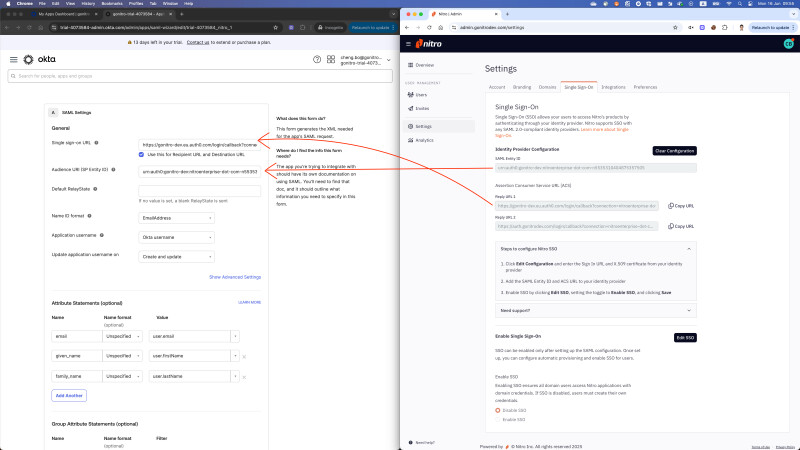Image resolution: width=800 pixels, height=450 pixels.
Task: Click LEARN MORE link for Attribute Statements
Action: pyautogui.click(x=249, y=303)
